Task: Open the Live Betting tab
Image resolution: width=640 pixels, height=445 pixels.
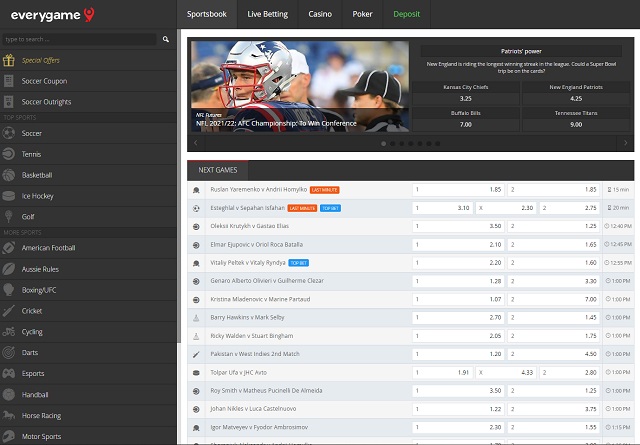Action: click(x=267, y=14)
